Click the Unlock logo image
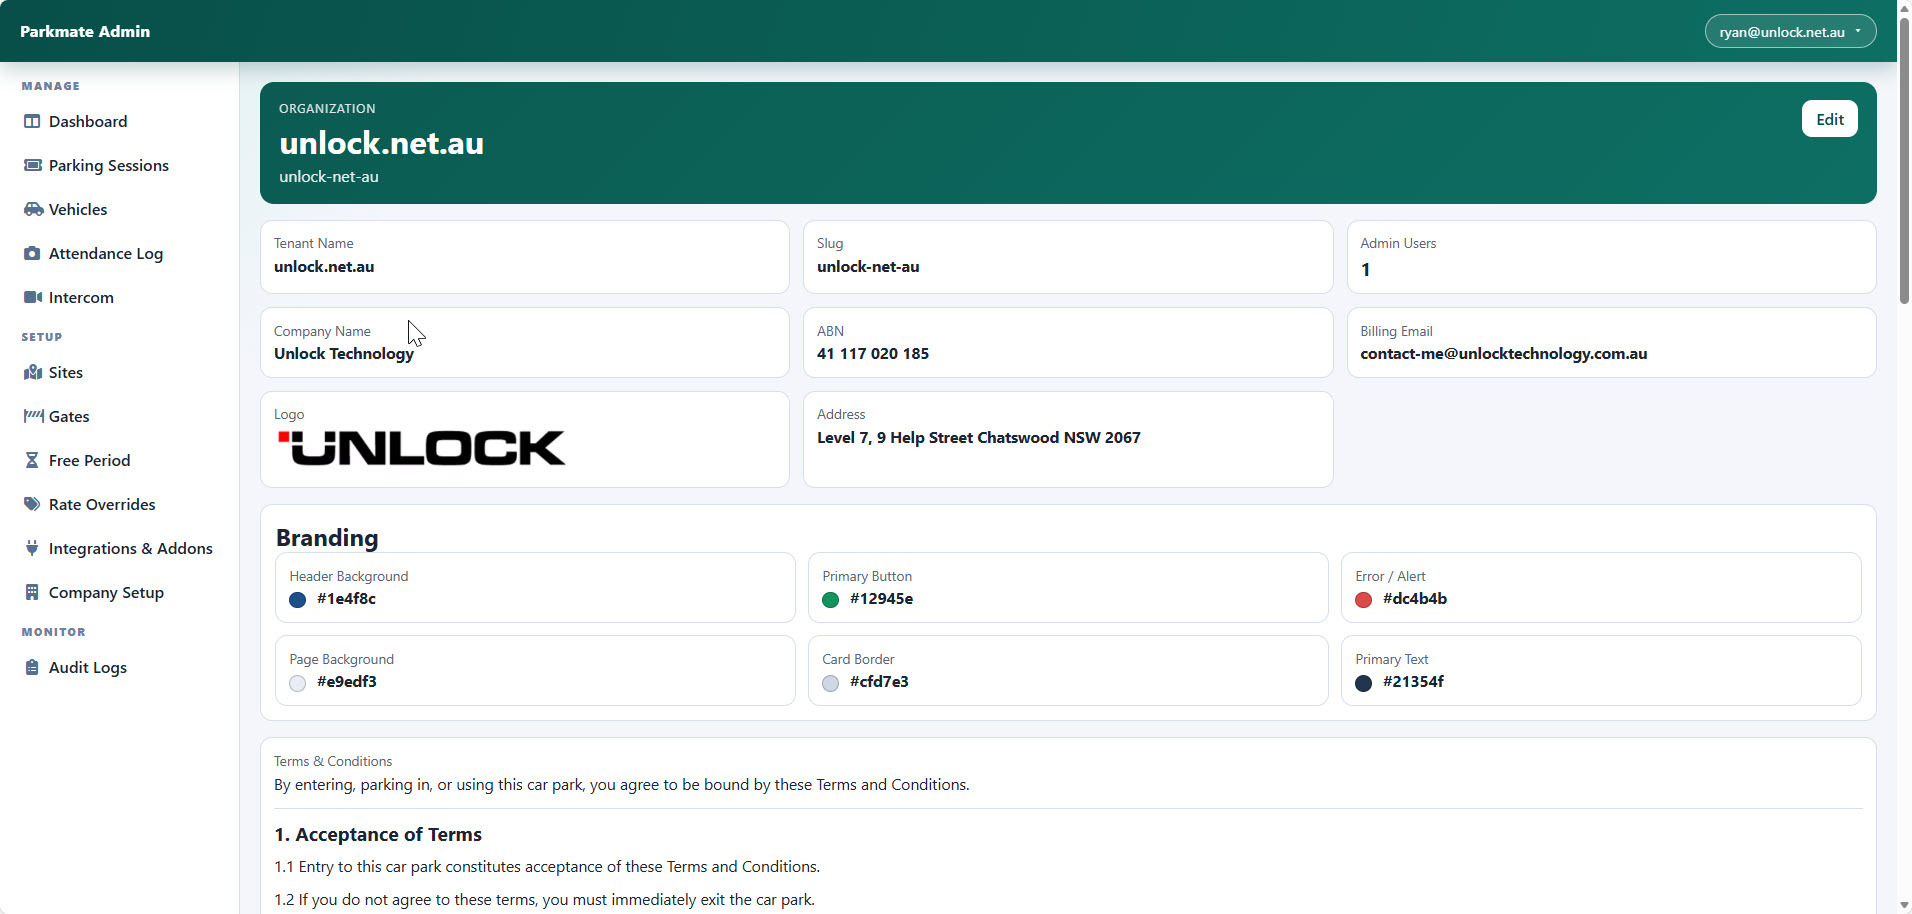 tap(421, 448)
